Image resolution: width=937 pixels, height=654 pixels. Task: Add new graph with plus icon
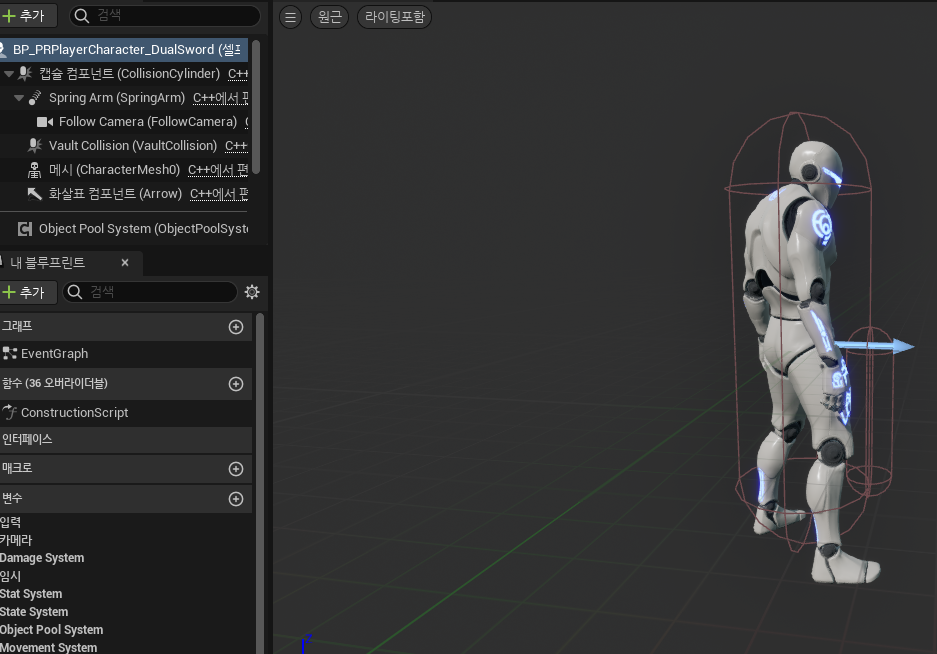pos(236,327)
